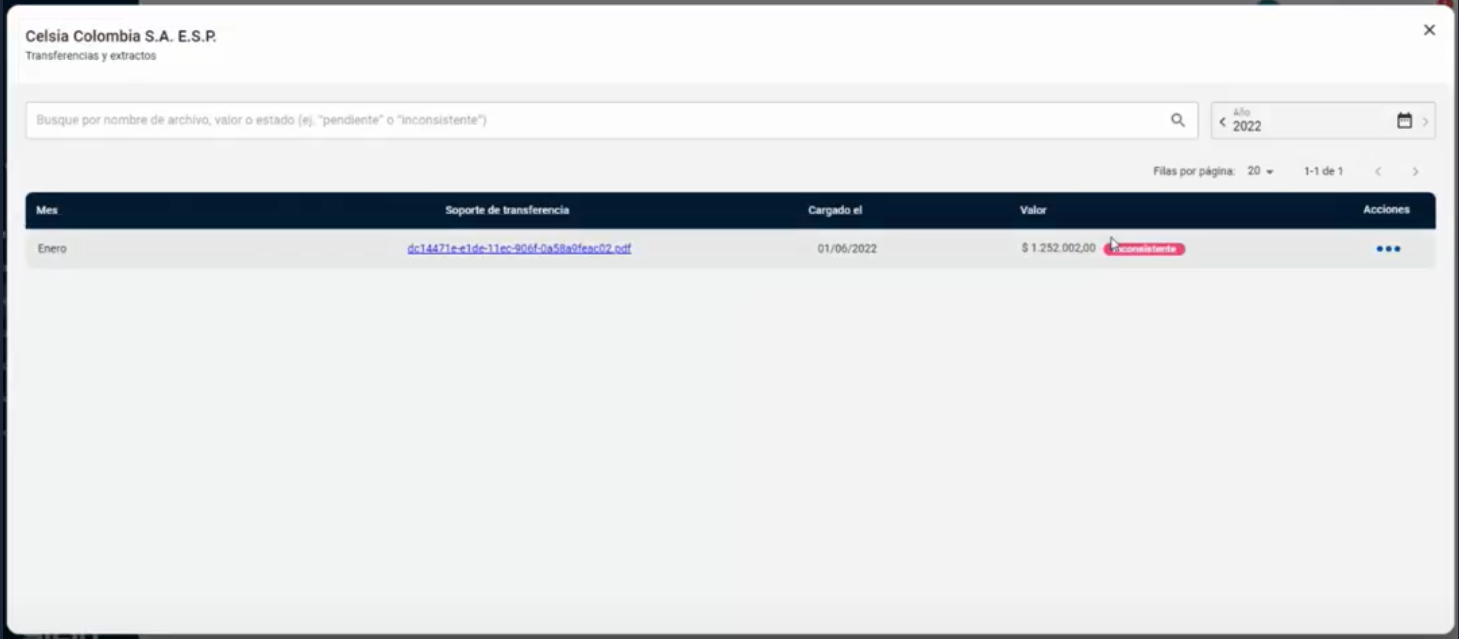Click the $ 1.252.002,00 value cell
The image size is (1459, 639).
point(1058,248)
